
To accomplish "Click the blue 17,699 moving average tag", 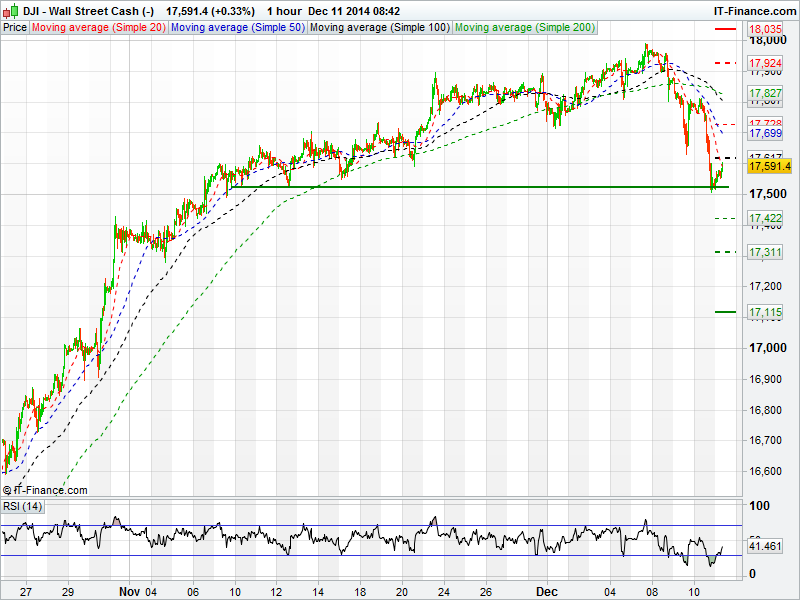I will click(765, 133).
